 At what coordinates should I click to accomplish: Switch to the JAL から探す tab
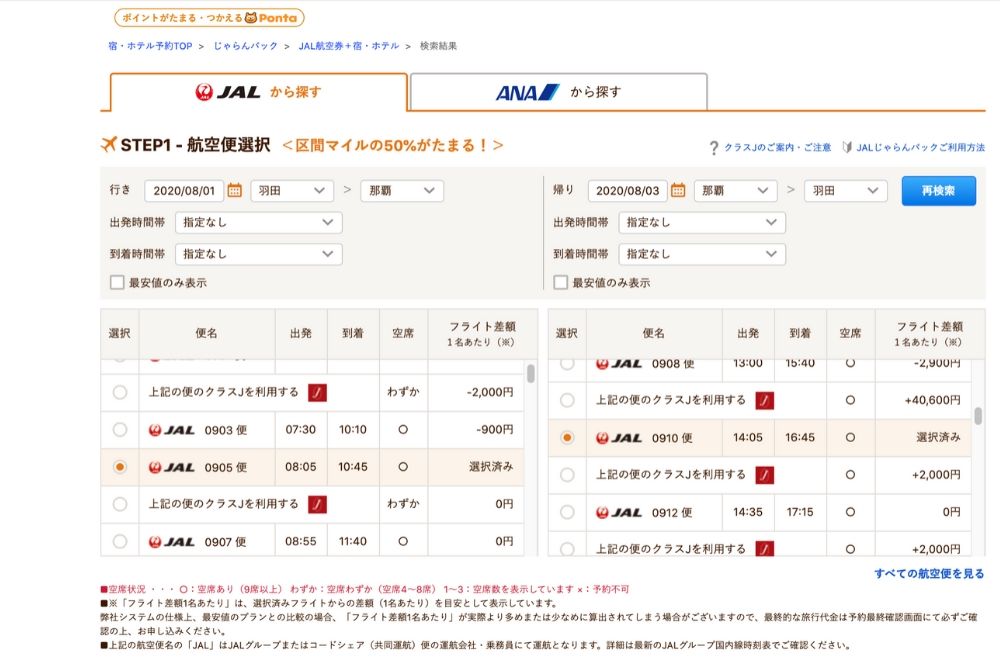259,92
